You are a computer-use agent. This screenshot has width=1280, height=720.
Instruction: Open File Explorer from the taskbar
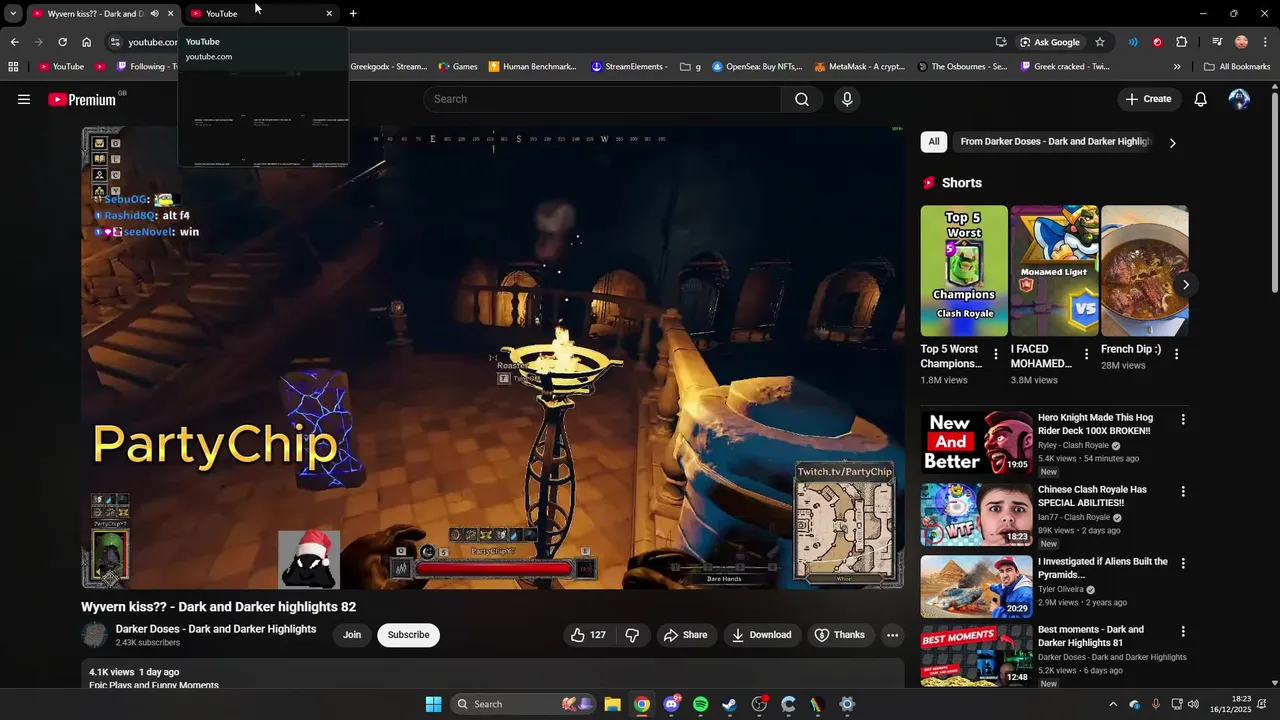(x=612, y=704)
